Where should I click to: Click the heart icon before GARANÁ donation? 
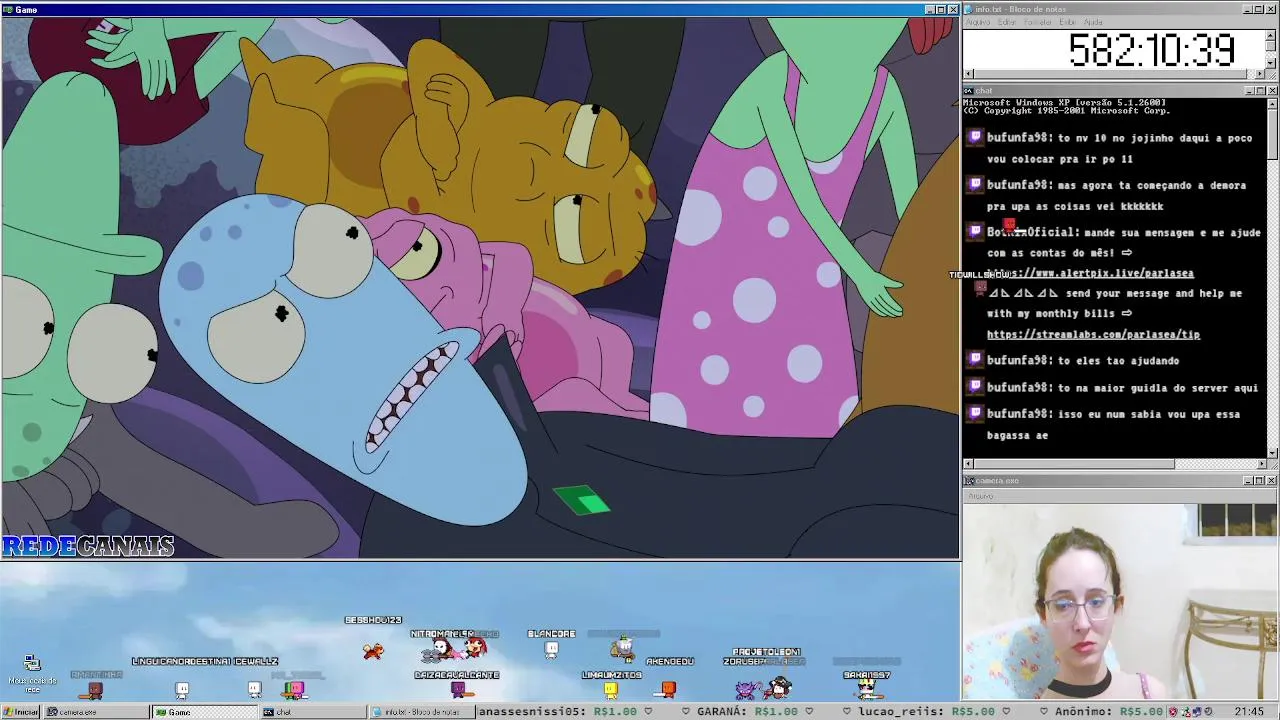coord(686,712)
